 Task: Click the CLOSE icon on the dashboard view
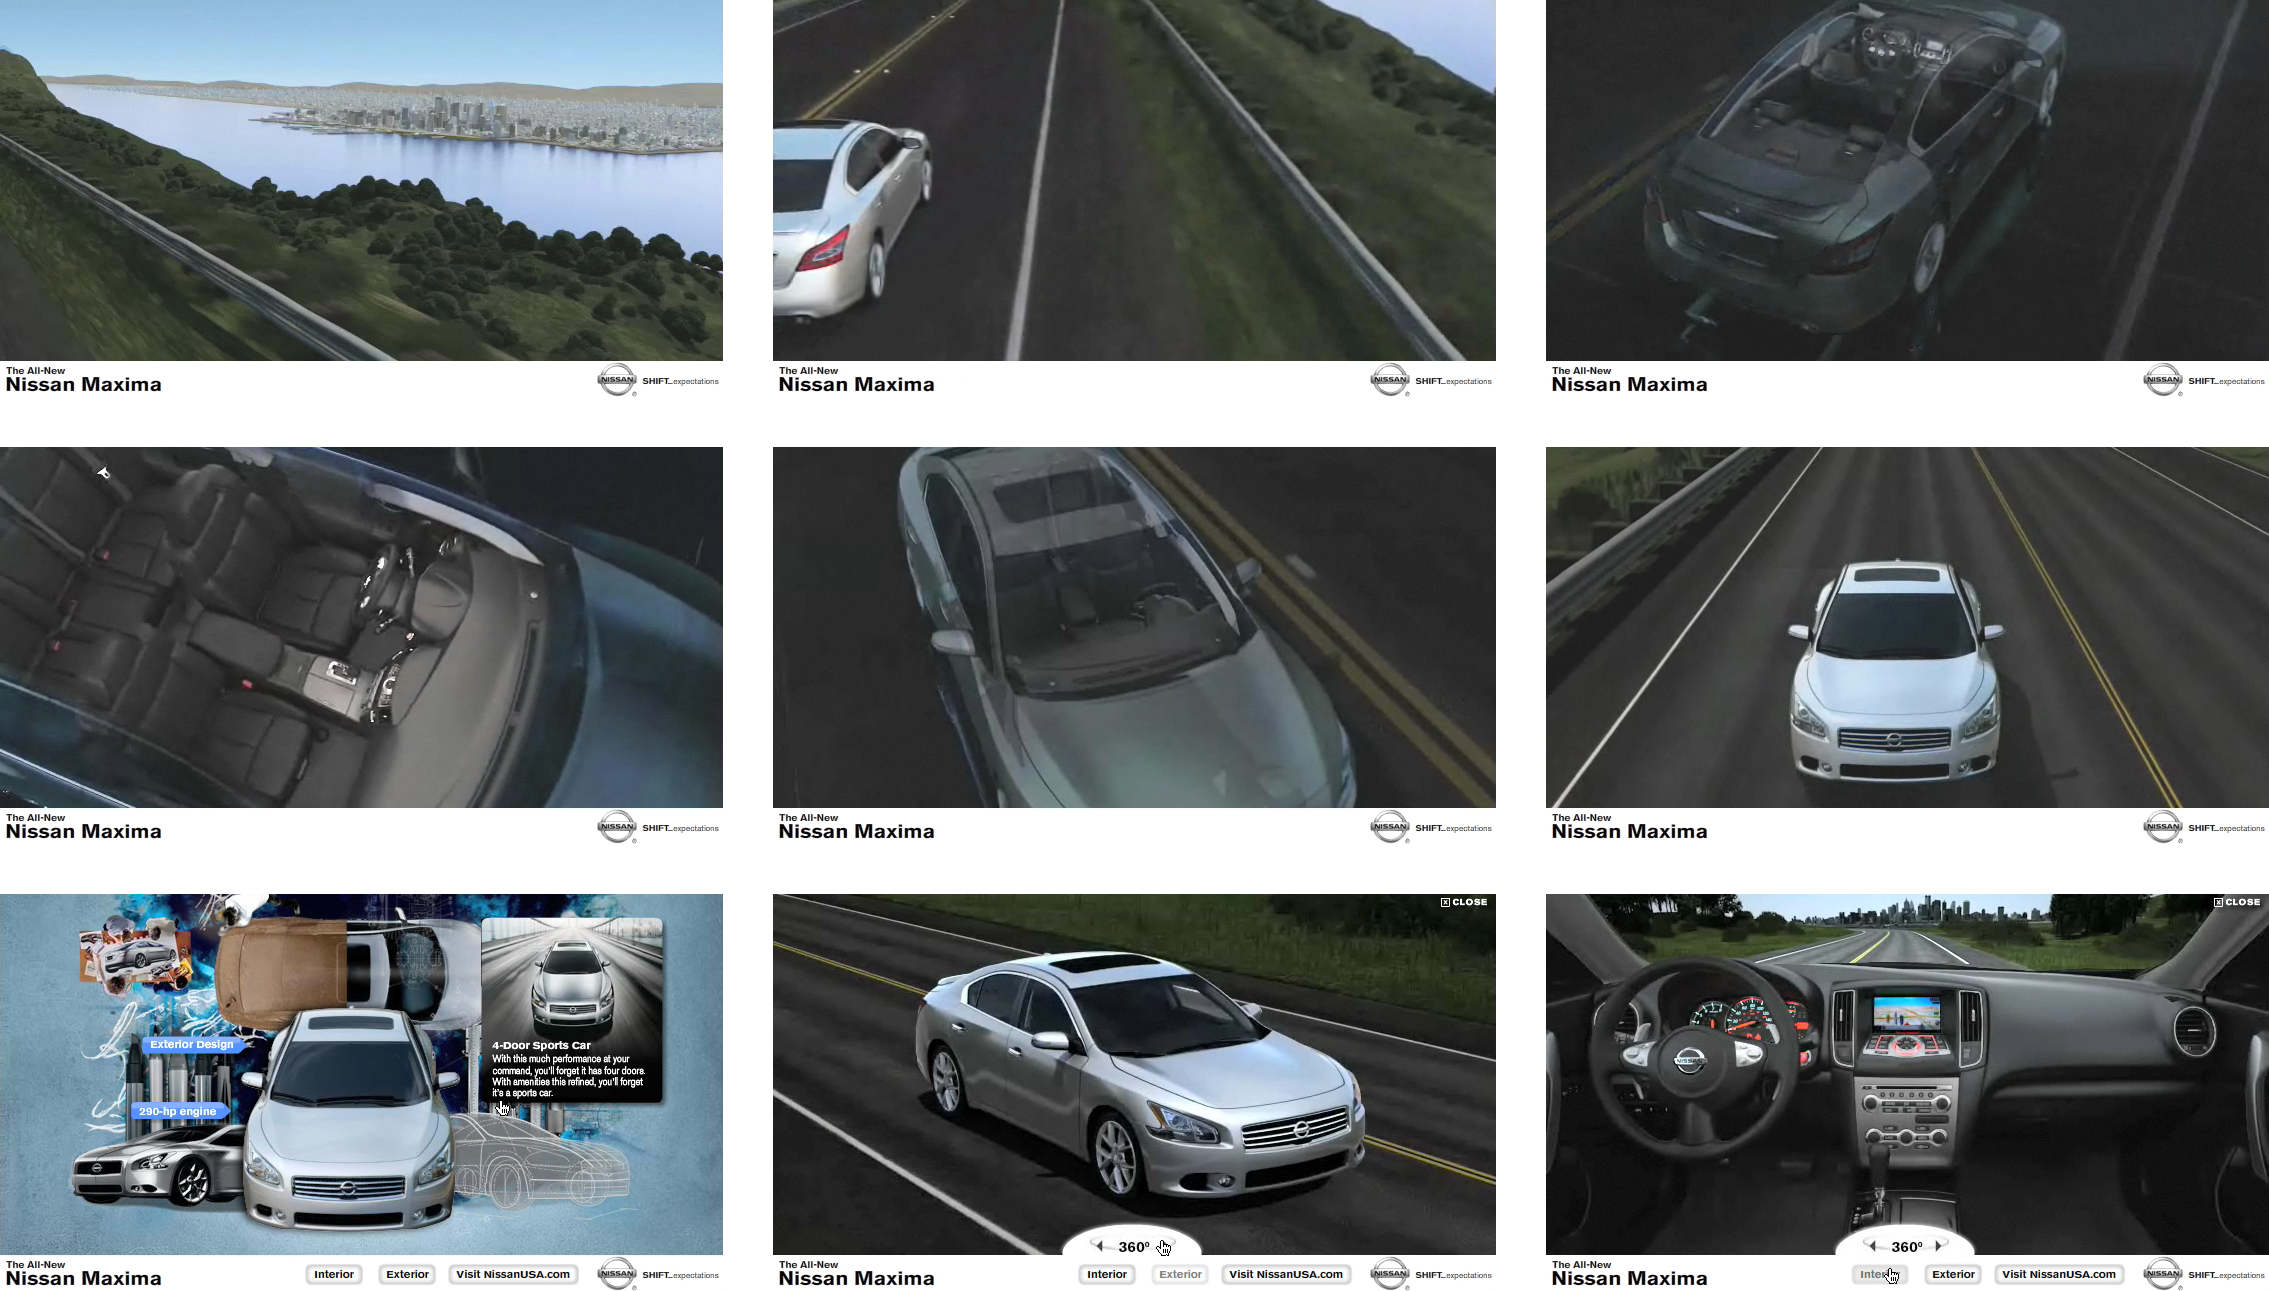point(2237,902)
